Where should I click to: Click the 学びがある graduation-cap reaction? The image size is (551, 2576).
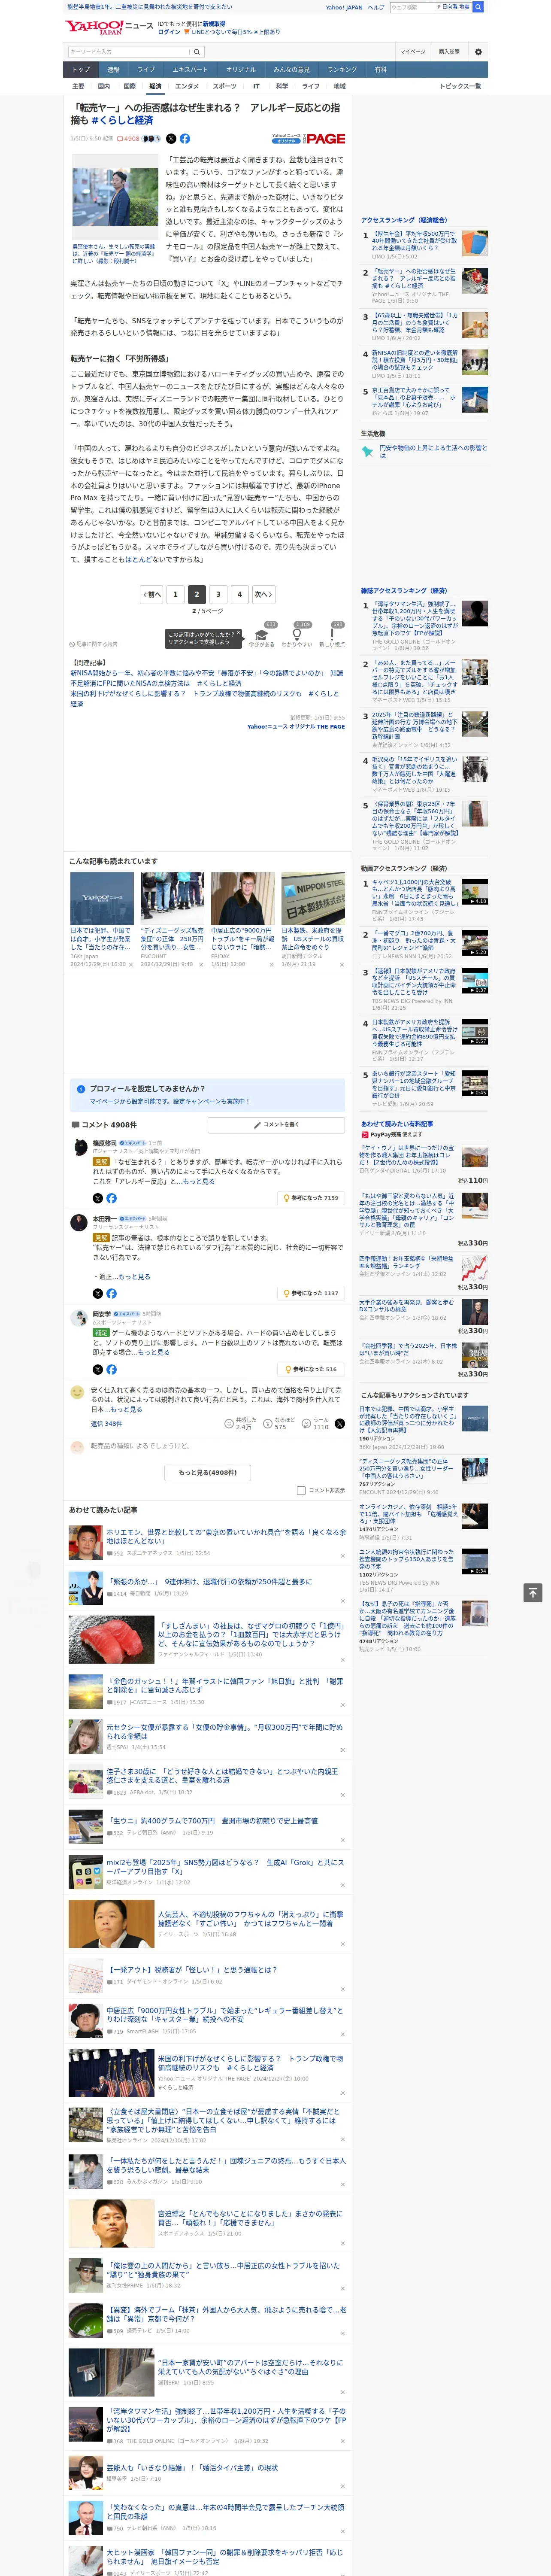click(x=262, y=634)
